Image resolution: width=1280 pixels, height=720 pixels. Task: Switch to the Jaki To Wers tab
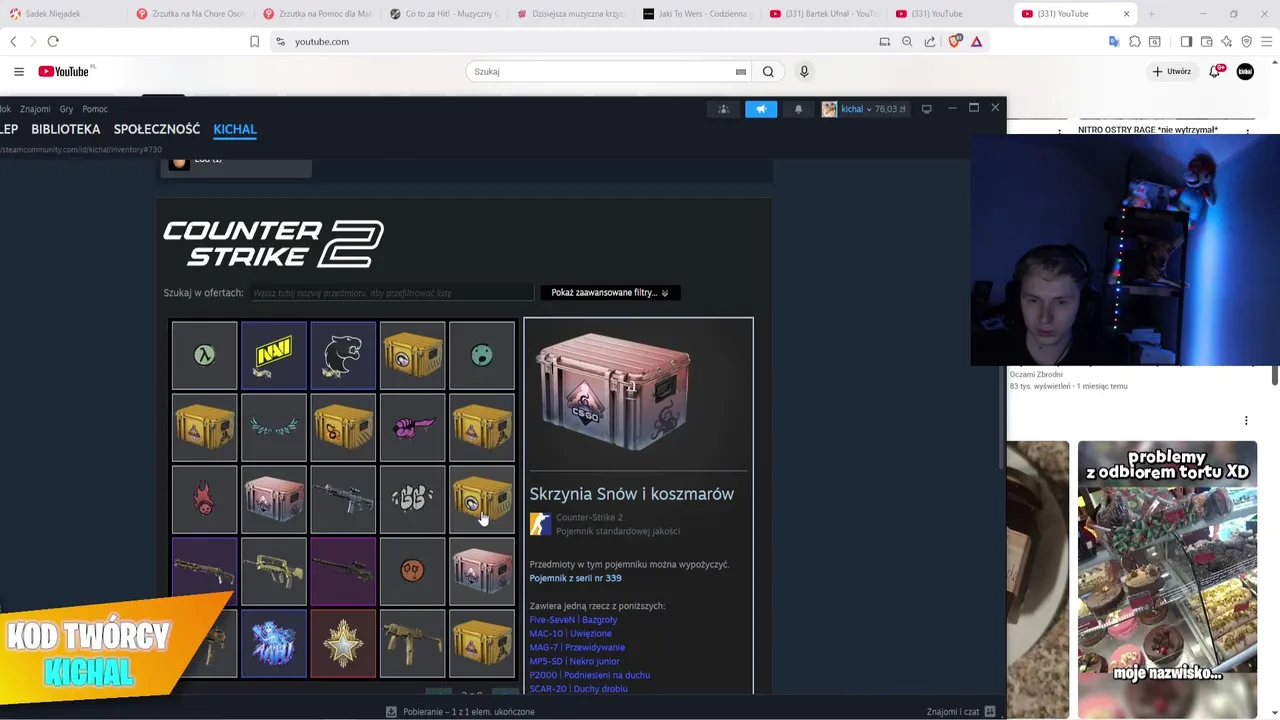pos(697,14)
